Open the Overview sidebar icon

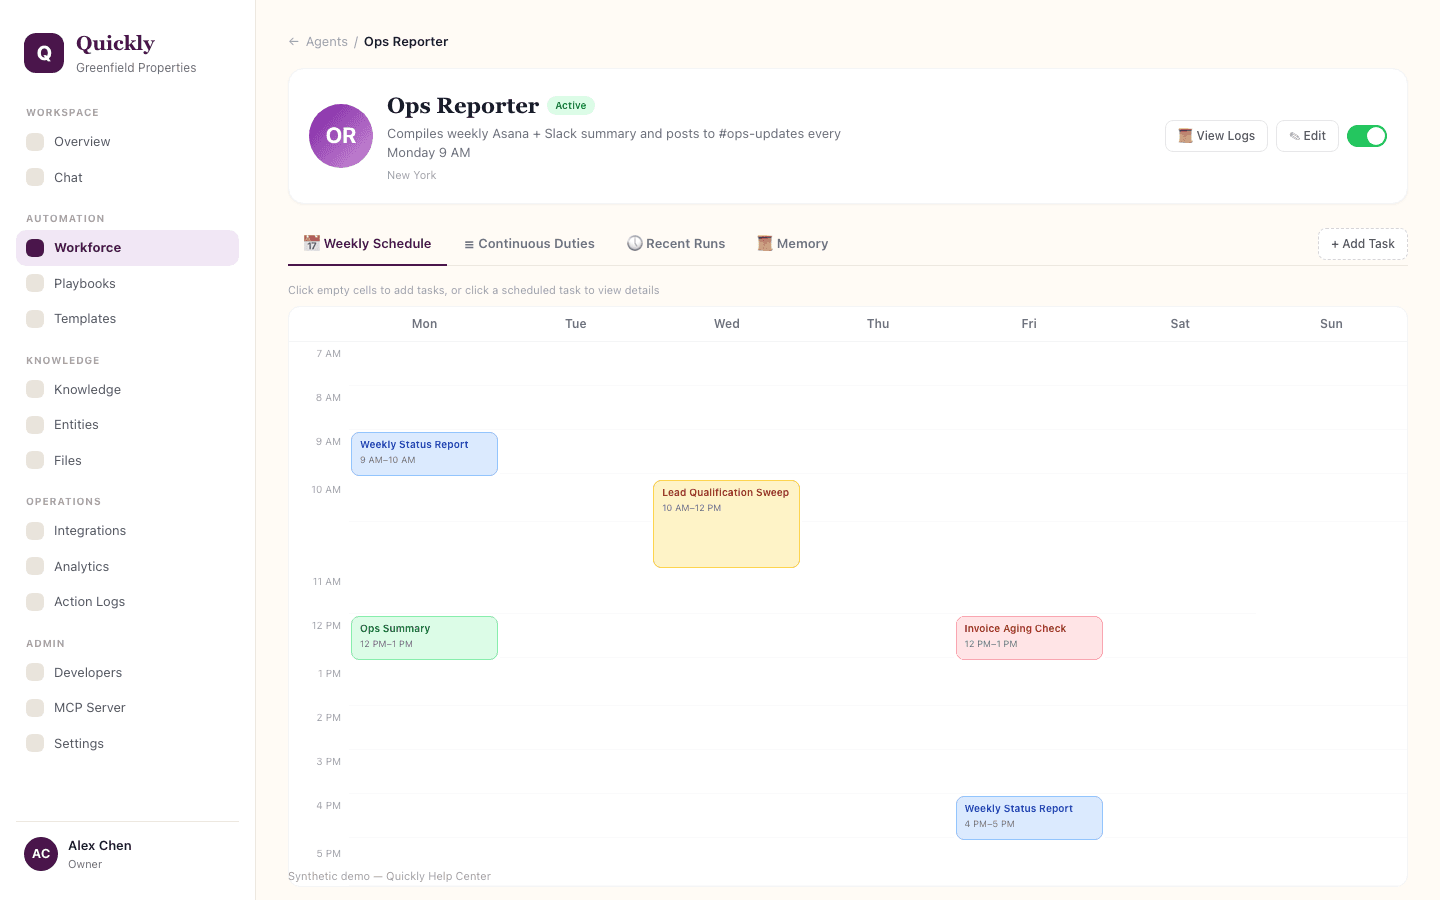(x=35, y=142)
